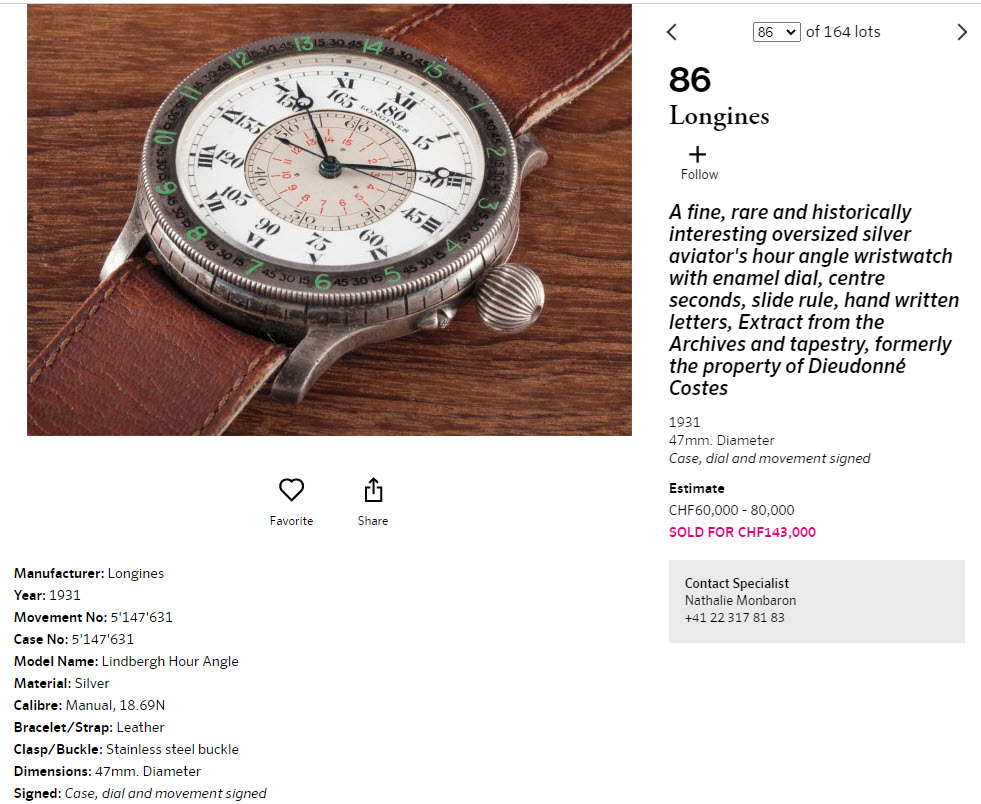Click the SOLD FOR CHF143,000 text
The image size is (981, 804).
click(x=742, y=532)
